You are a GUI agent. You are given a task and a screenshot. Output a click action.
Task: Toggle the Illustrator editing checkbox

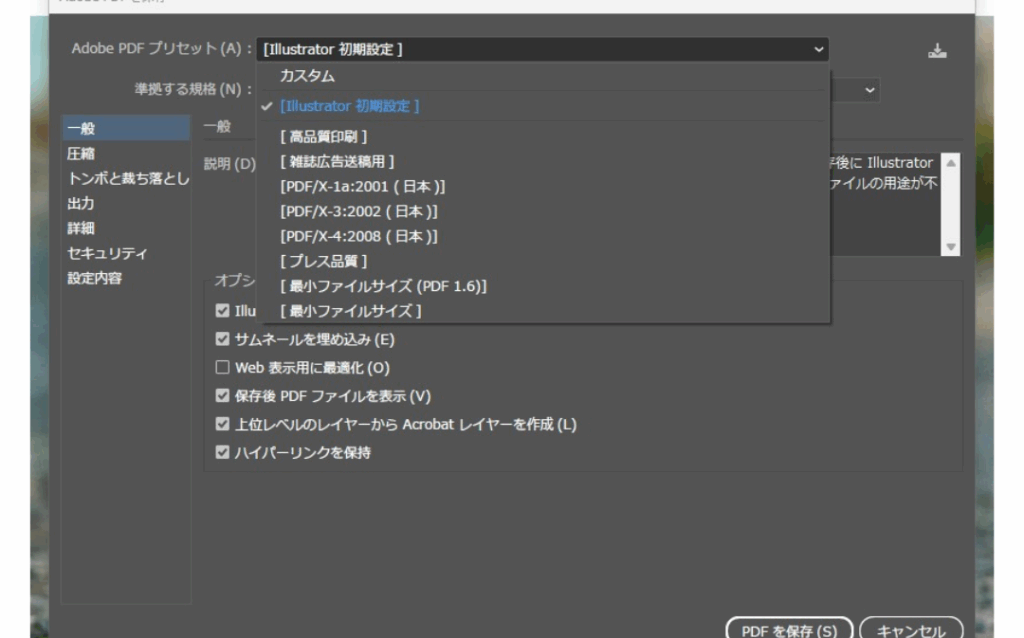[222, 310]
